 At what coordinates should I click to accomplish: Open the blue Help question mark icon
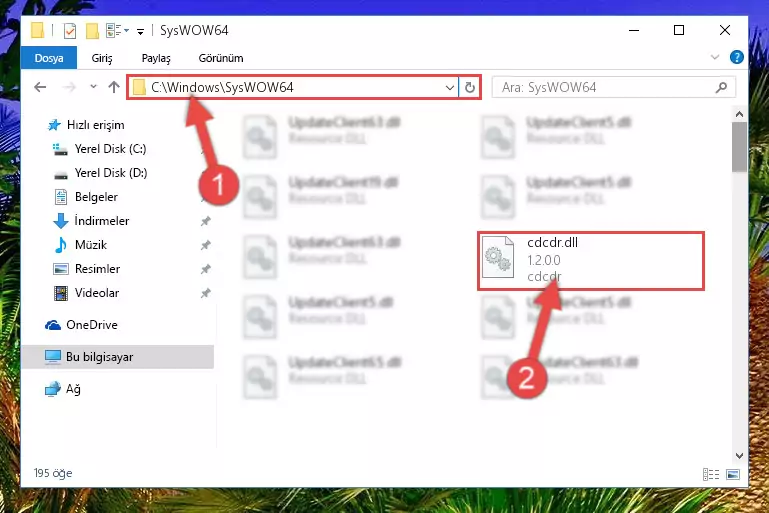(736, 57)
